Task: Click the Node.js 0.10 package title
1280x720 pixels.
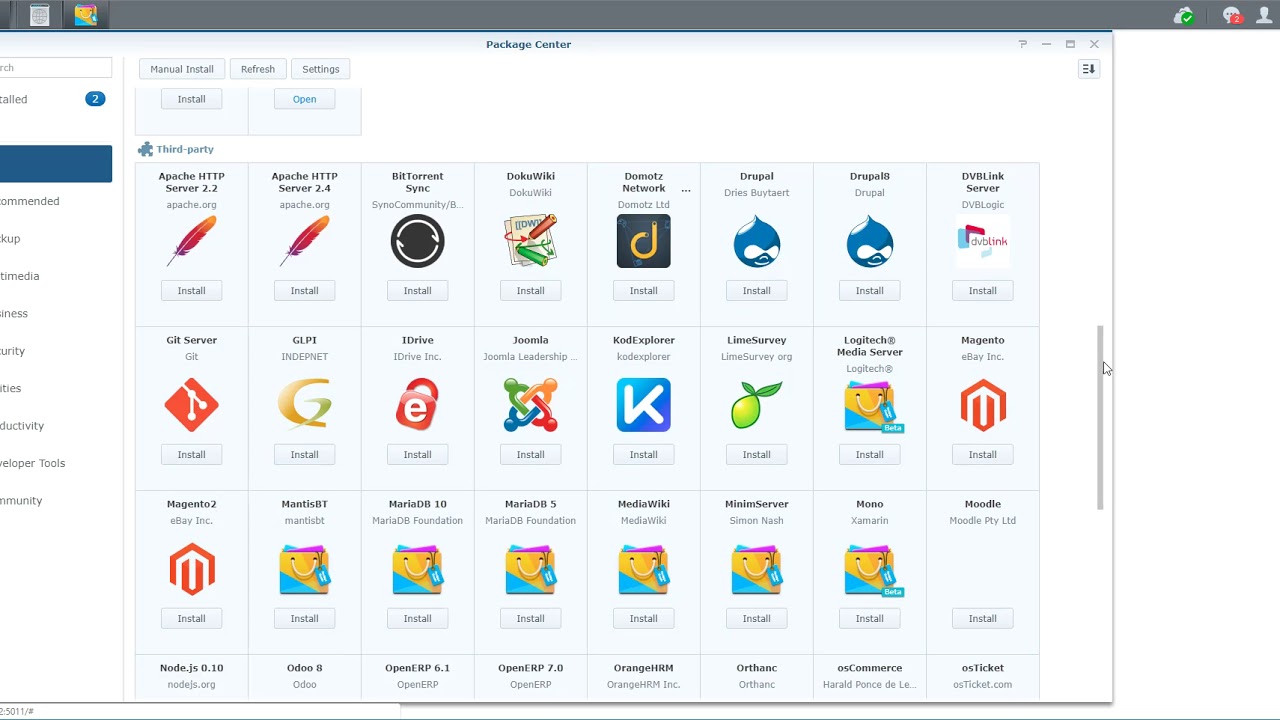Action: coord(191,668)
